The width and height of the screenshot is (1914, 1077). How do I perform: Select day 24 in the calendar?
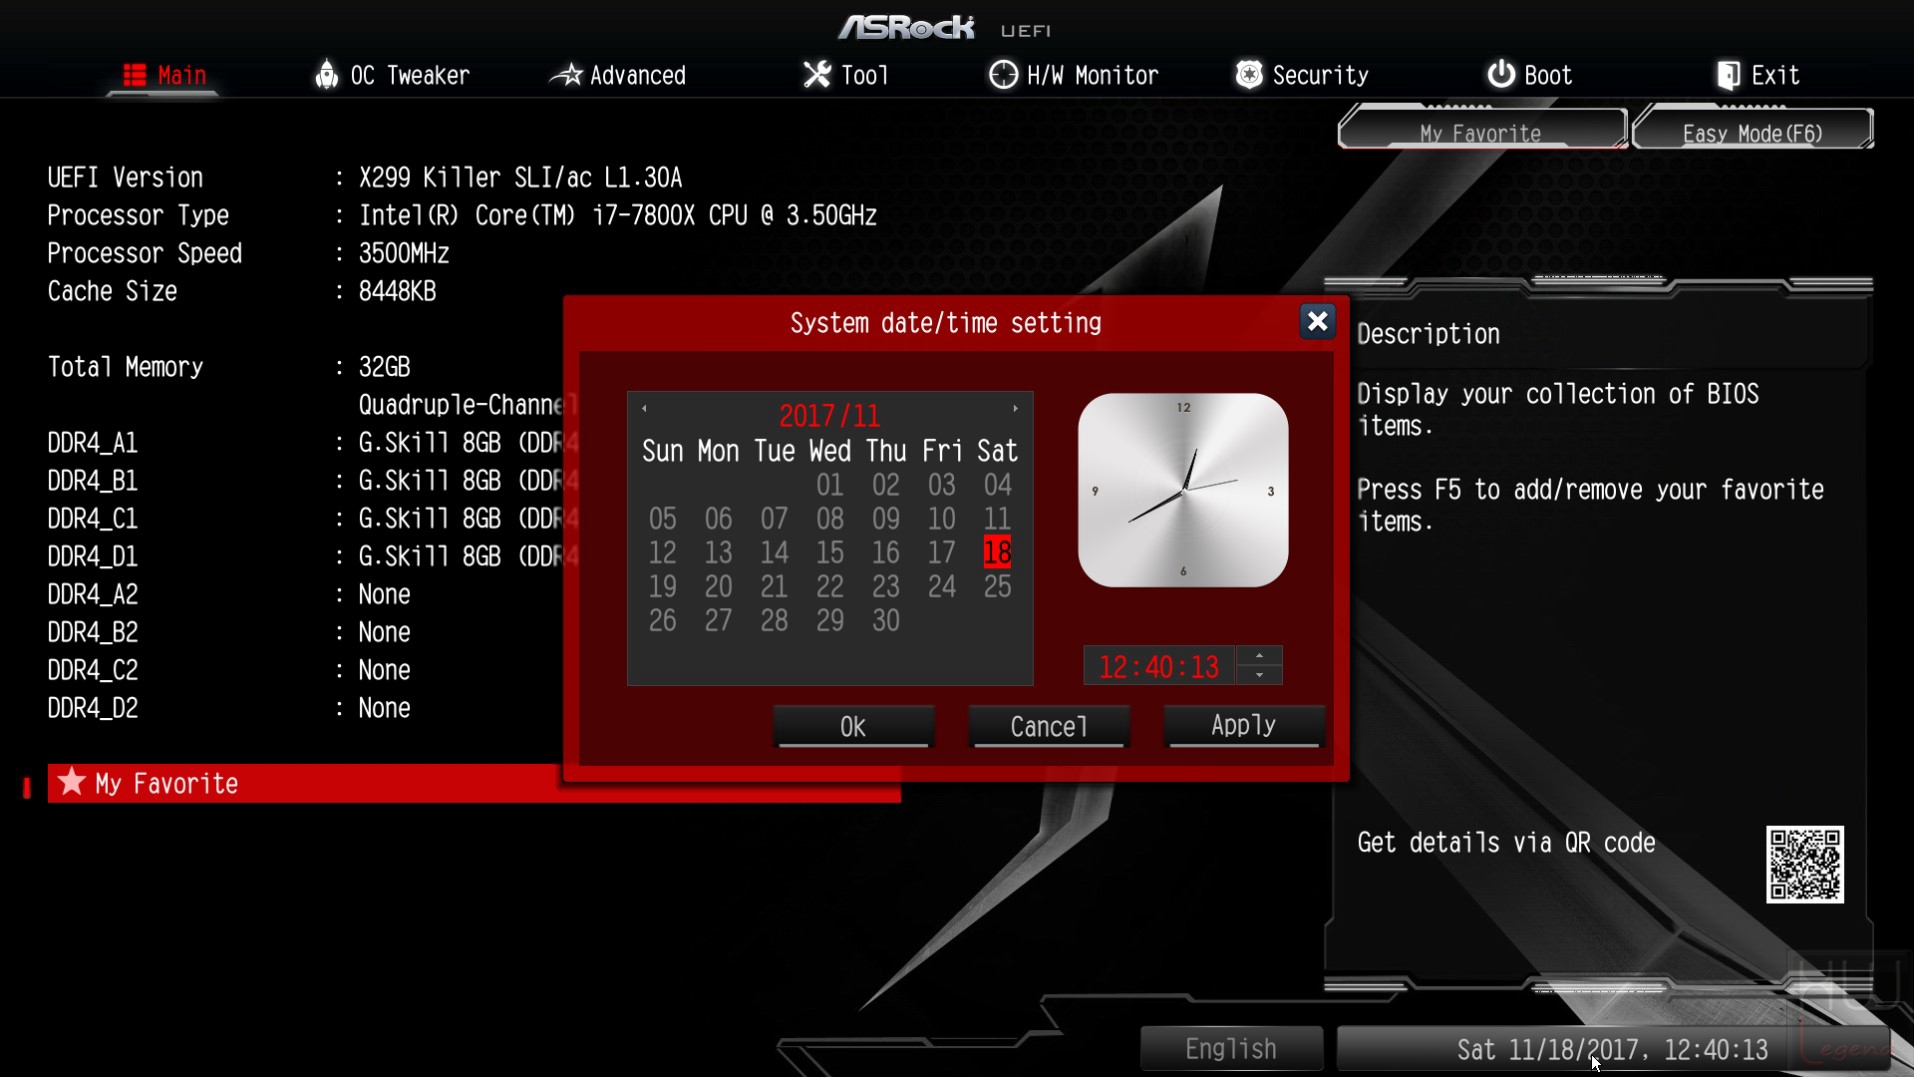coord(941,587)
